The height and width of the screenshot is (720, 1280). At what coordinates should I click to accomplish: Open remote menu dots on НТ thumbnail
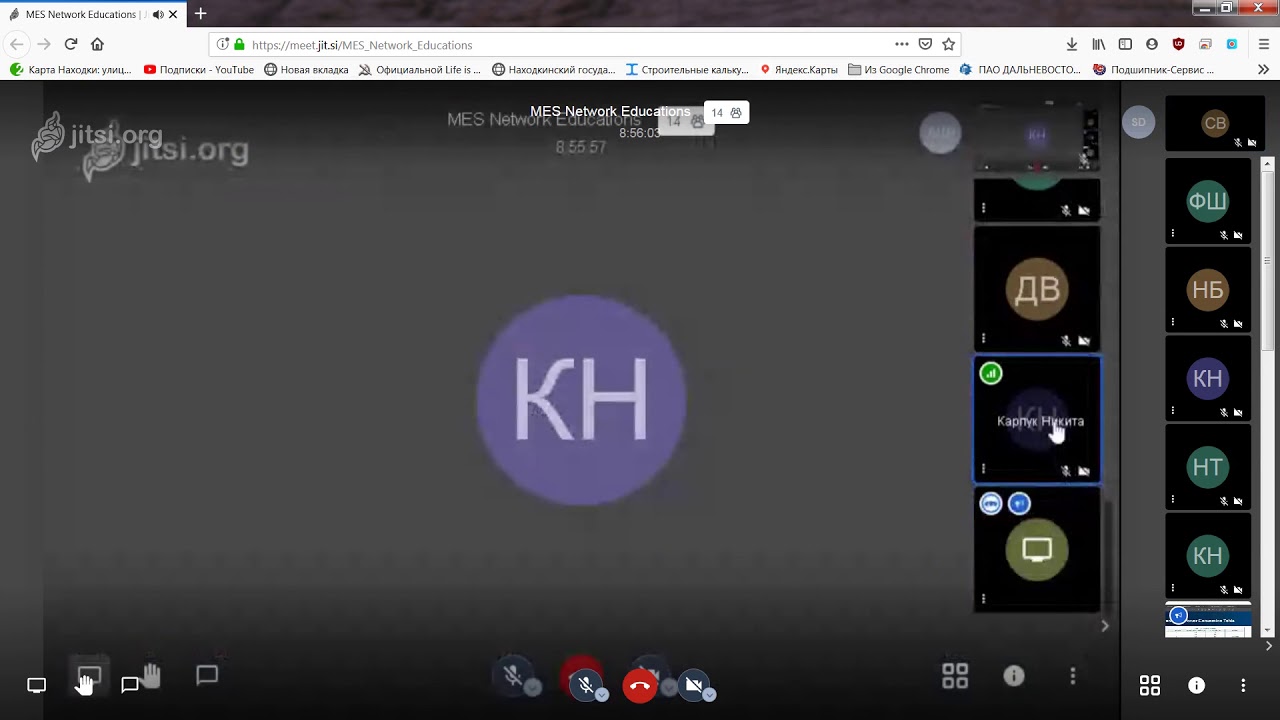coord(1173,500)
